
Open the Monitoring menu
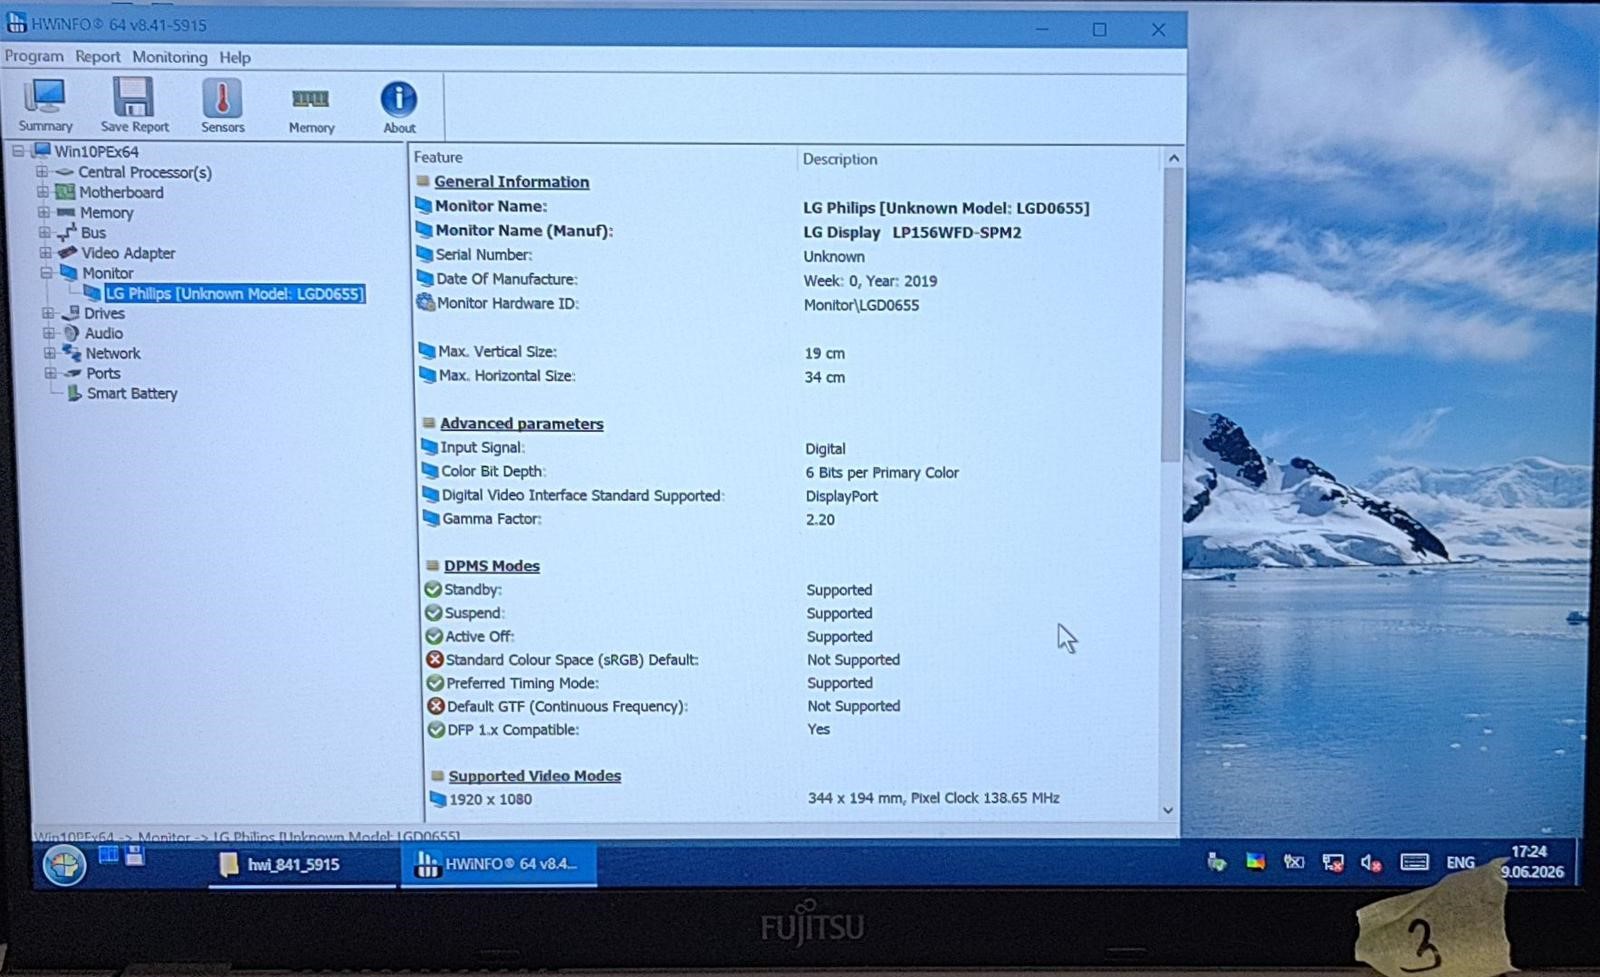click(x=170, y=57)
